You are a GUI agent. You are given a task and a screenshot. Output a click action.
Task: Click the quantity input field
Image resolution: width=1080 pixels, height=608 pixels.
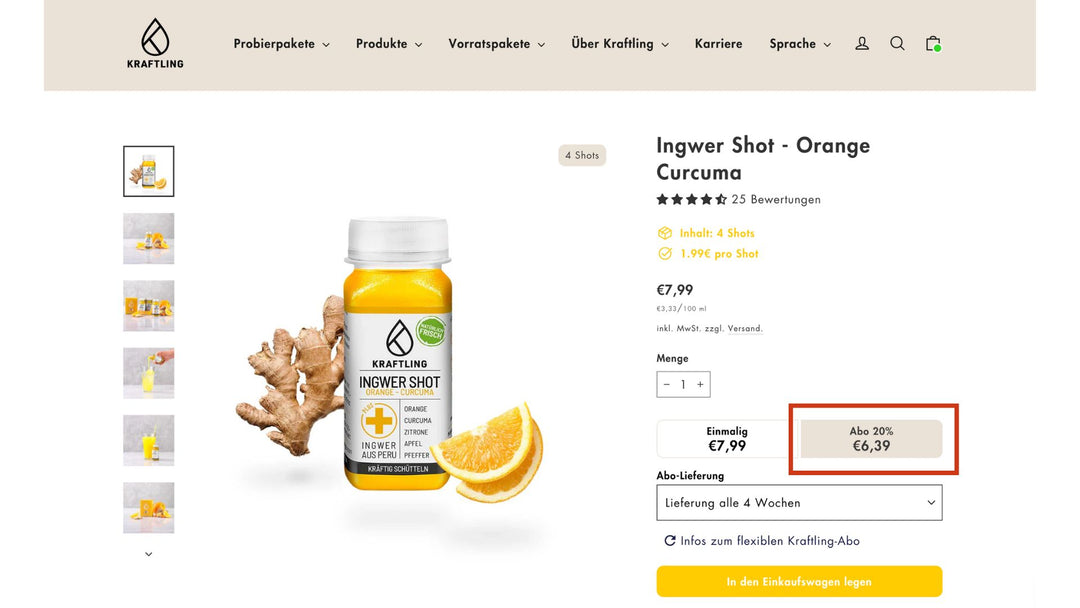tap(683, 384)
